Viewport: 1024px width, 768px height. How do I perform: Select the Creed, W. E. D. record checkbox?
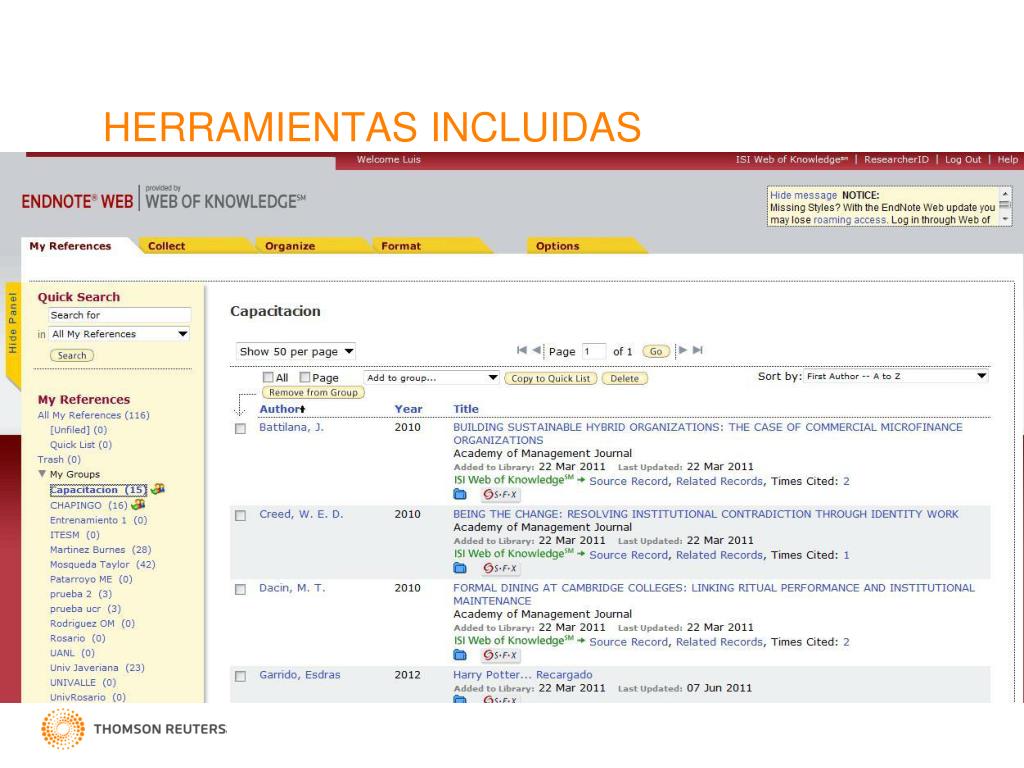coord(240,515)
